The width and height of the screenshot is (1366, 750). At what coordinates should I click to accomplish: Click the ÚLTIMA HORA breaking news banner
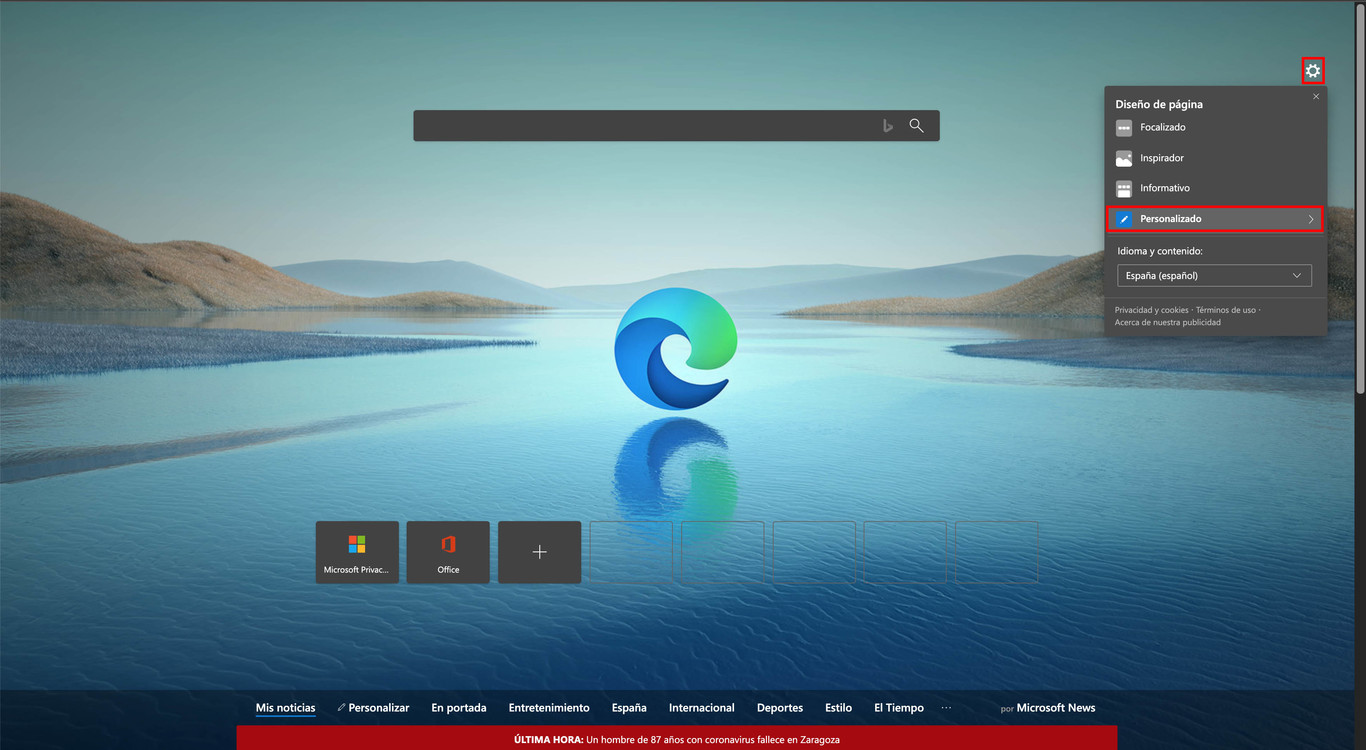(x=676, y=740)
